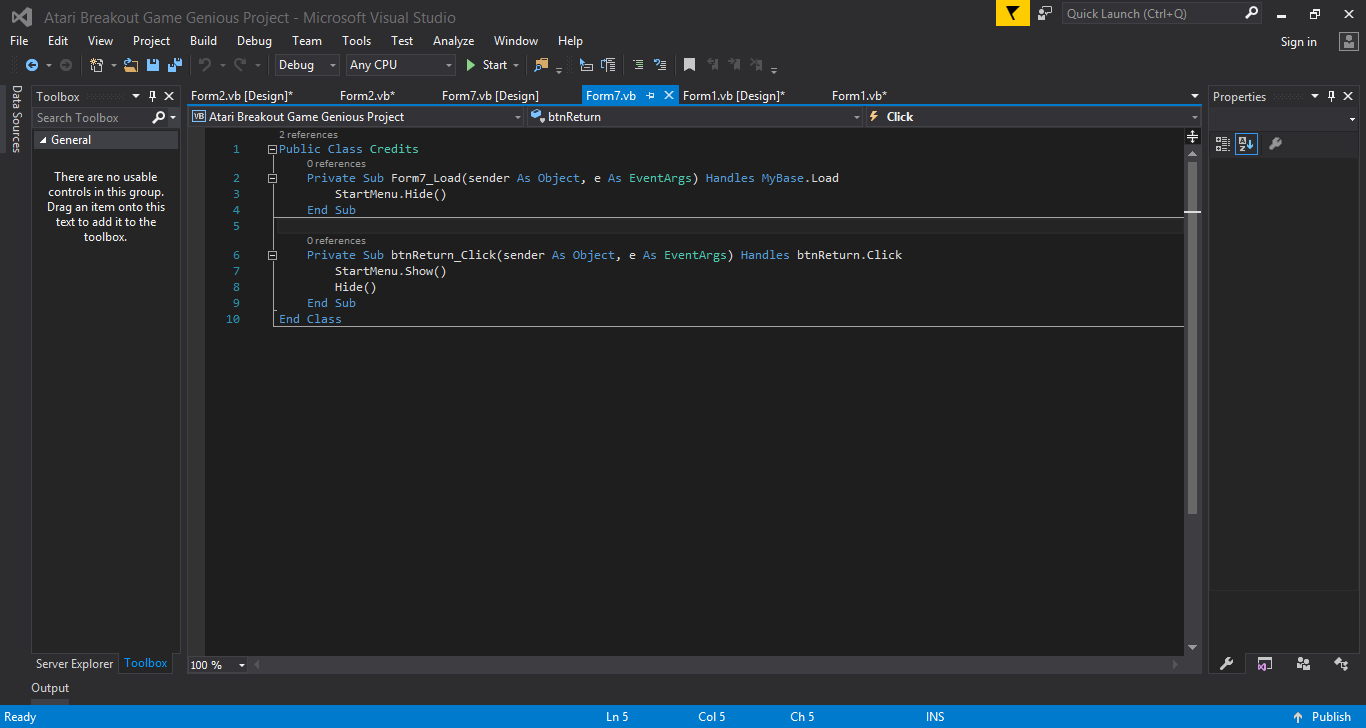Open the notifications flag icon
Image resolution: width=1366 pixels, height=728 pixels.
point(1012,13)
